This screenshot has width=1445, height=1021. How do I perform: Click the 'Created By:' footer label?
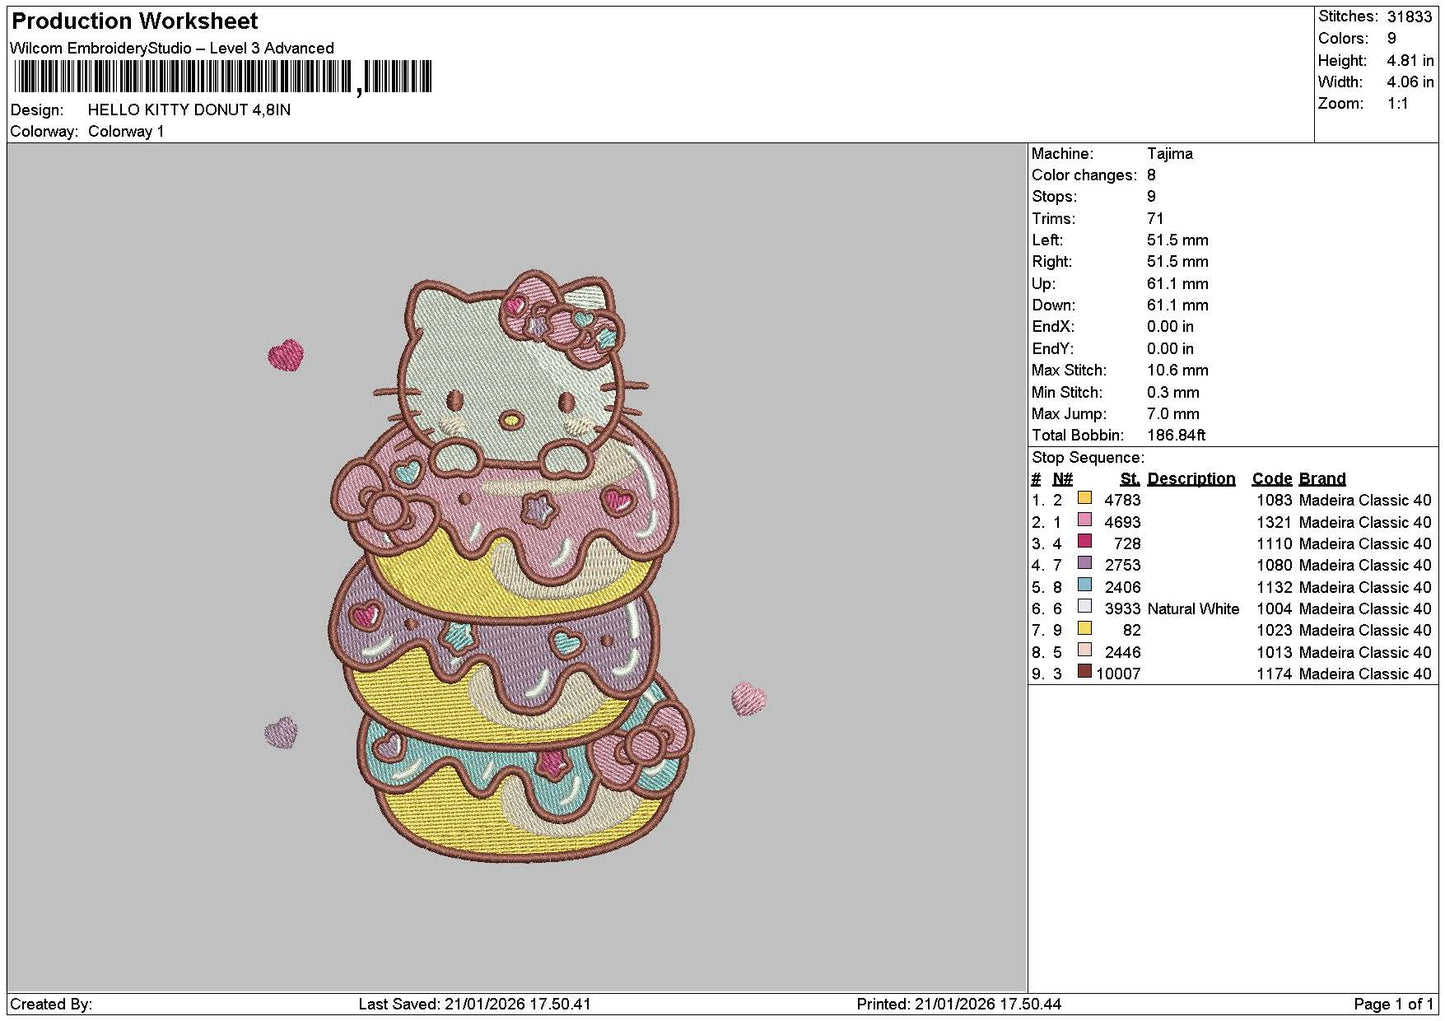[51, 1004]
